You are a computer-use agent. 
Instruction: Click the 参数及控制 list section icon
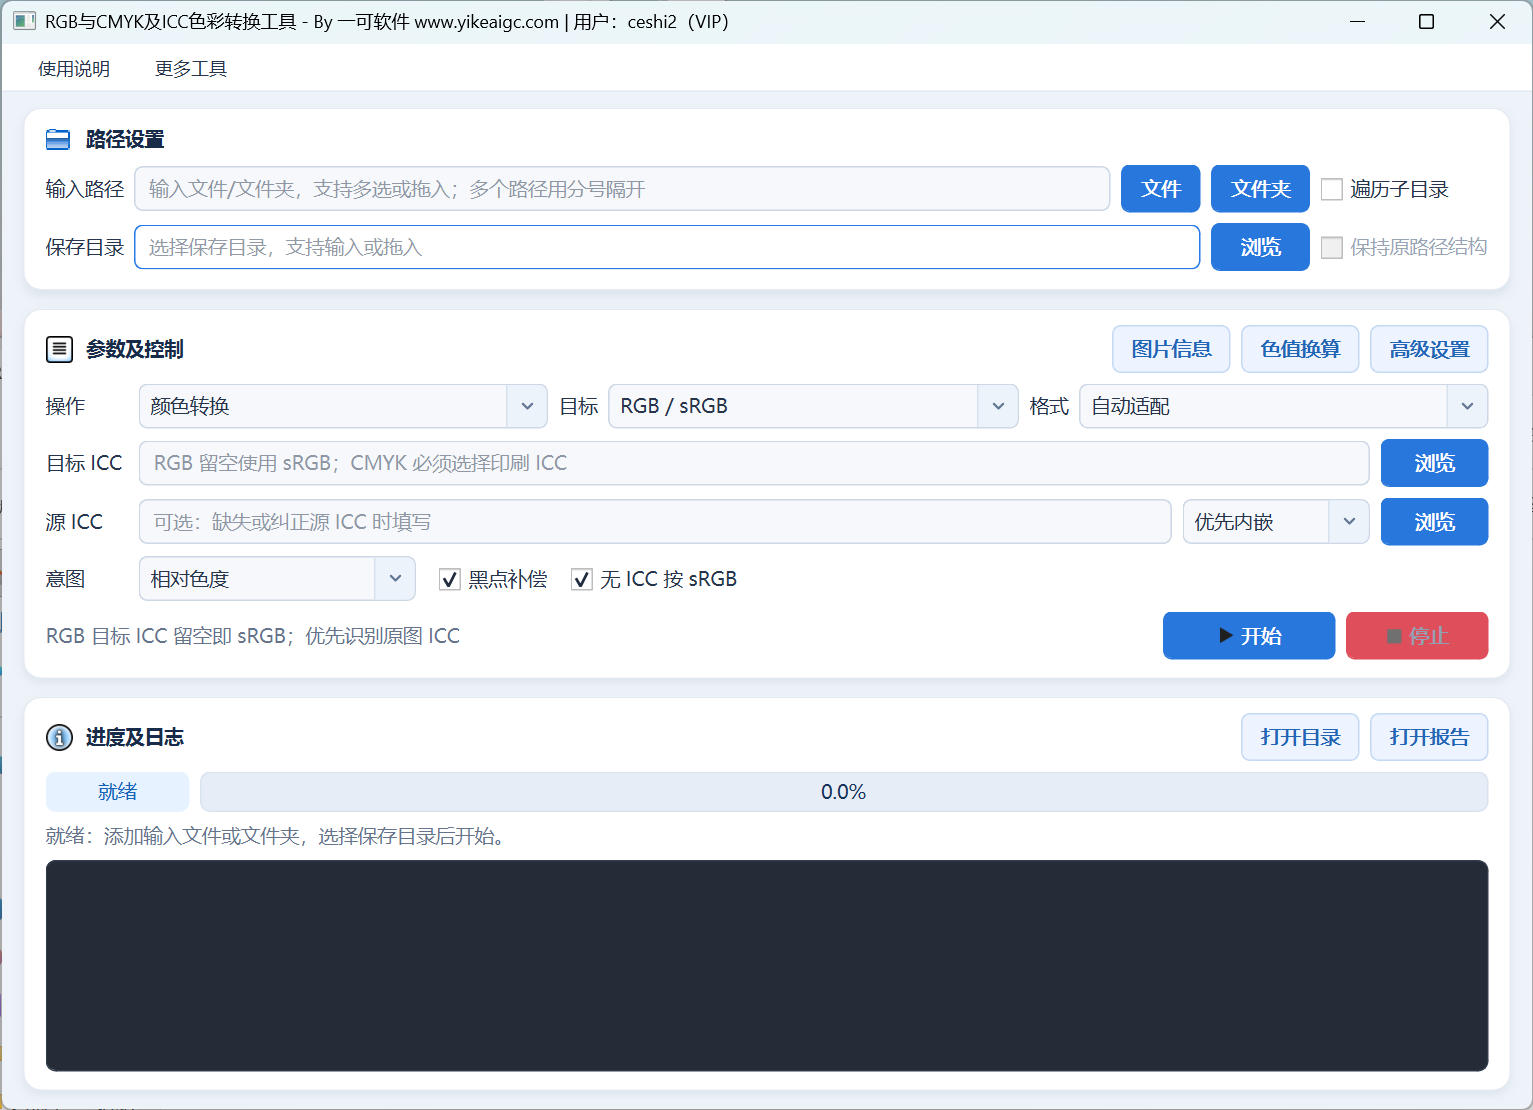(59, 349)
